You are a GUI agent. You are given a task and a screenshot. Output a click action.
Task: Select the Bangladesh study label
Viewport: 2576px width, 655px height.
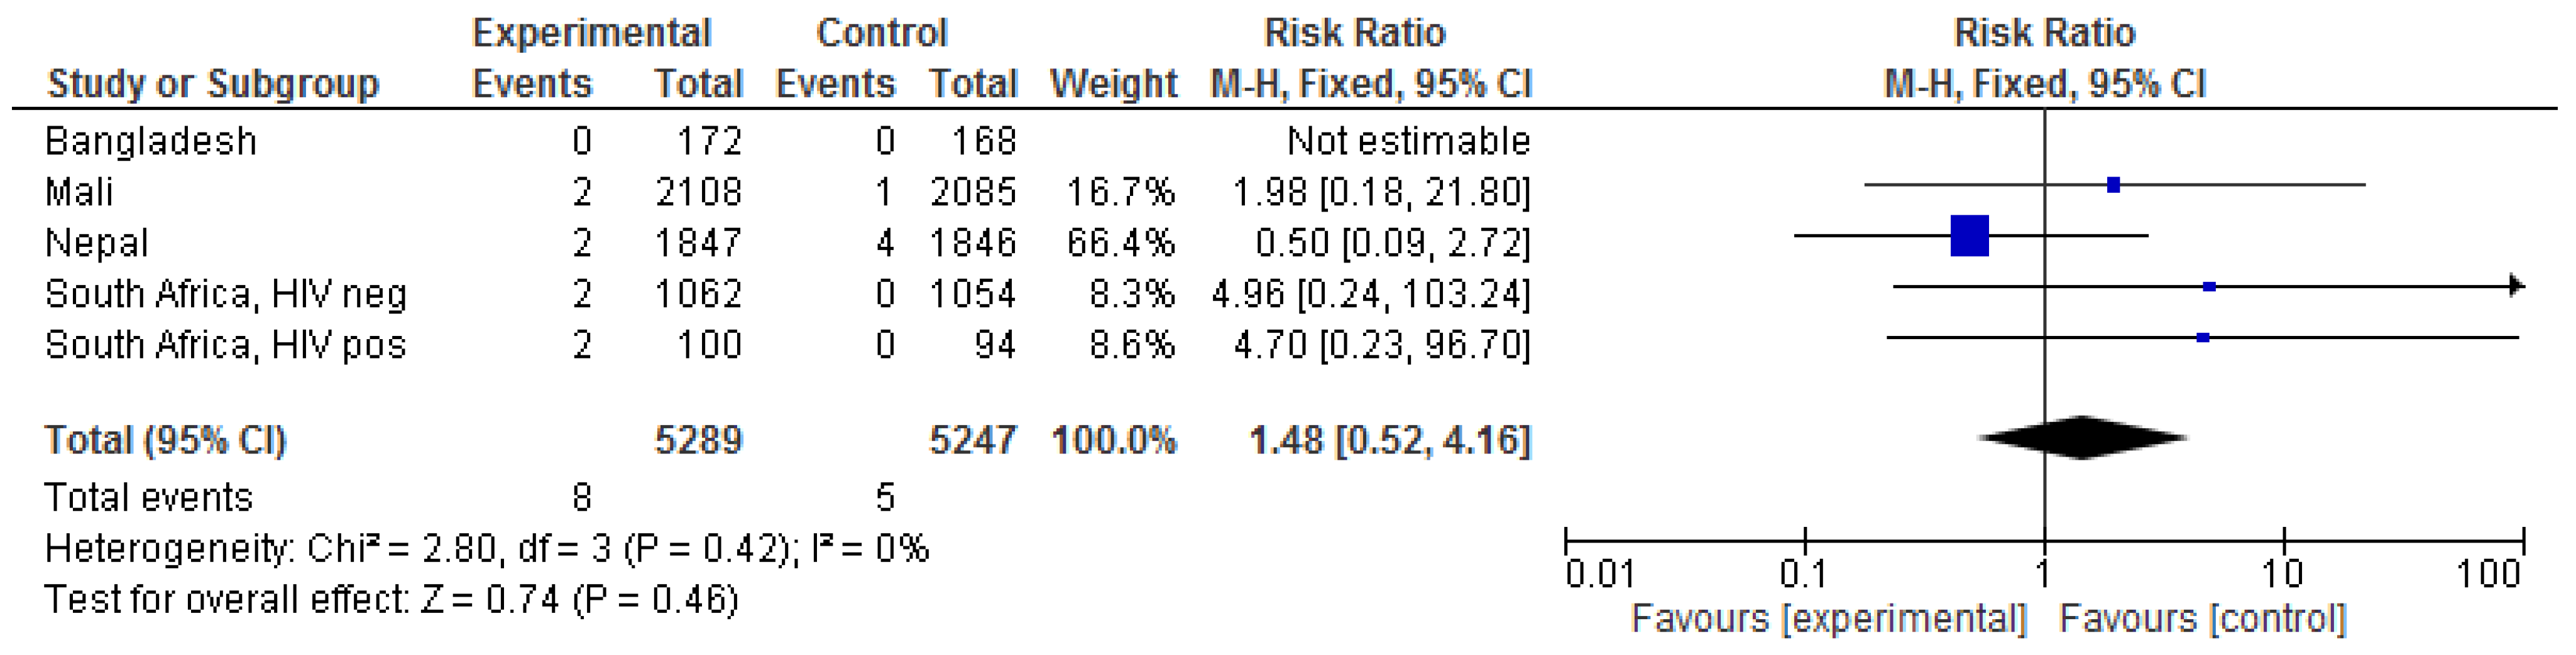151,141
